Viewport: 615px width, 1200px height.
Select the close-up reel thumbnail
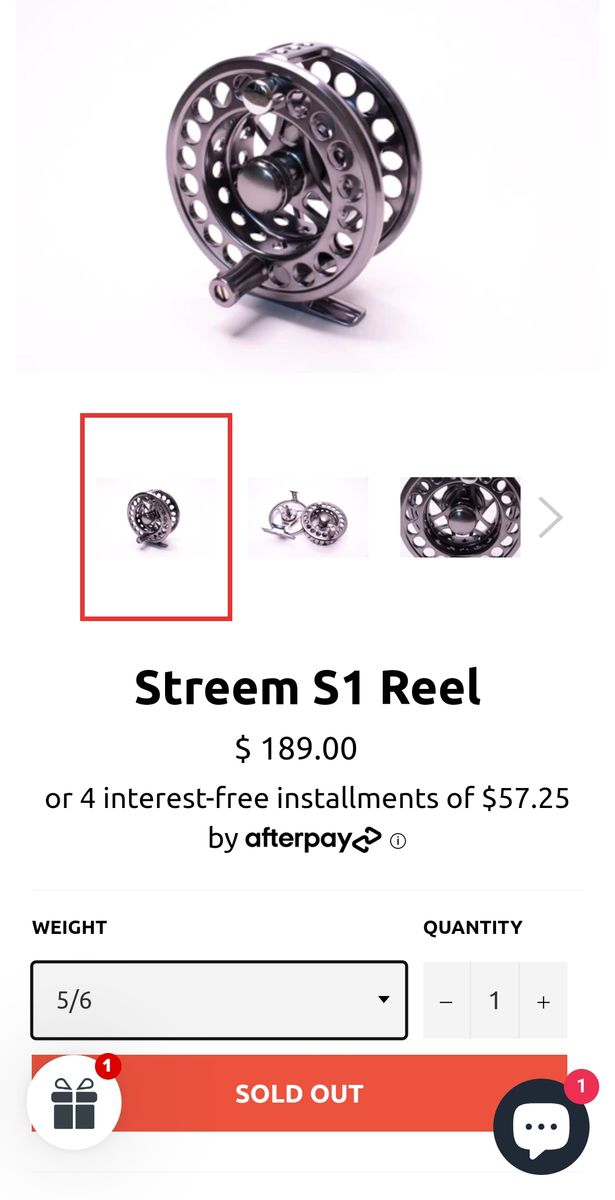coord(460,517)
